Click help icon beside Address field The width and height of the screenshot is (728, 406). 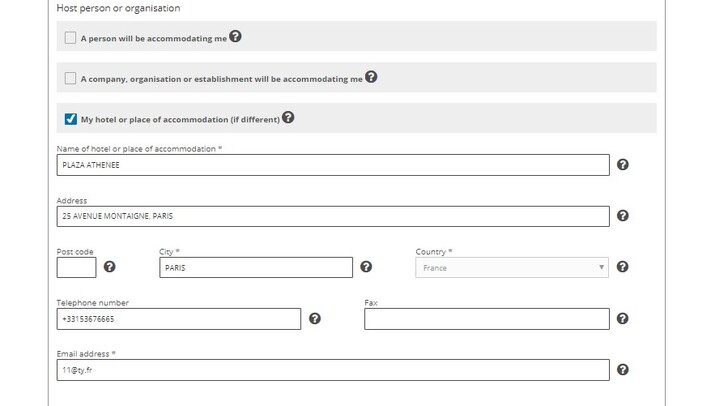click(623, 216)
